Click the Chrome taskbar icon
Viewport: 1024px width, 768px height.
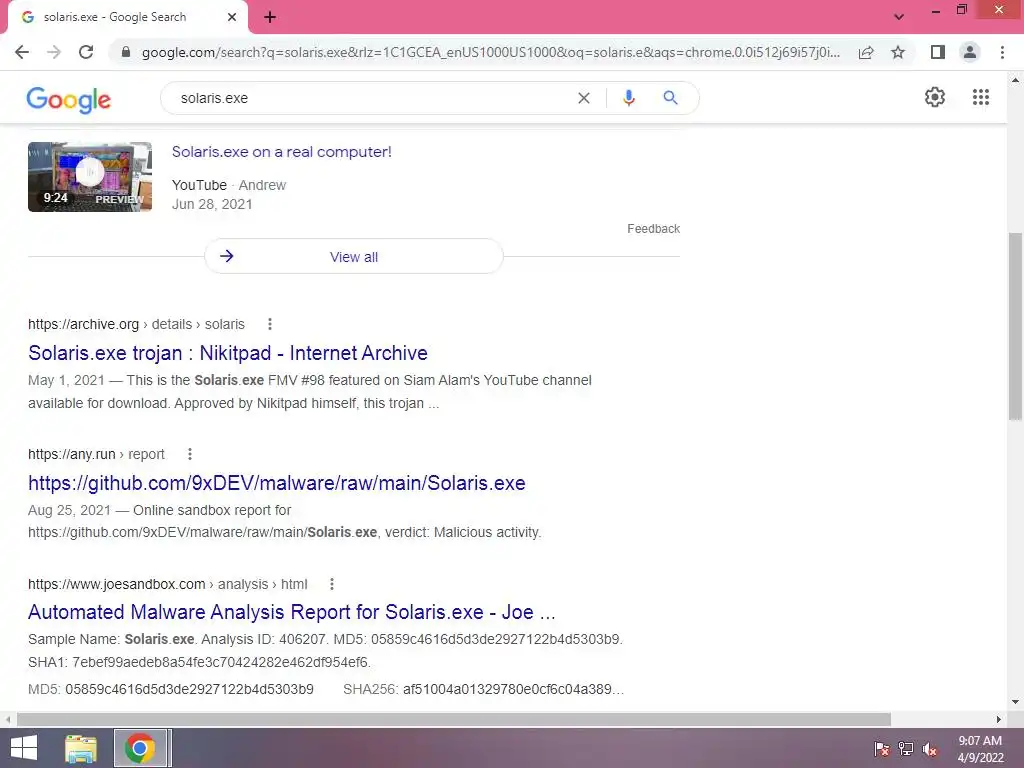tap(140, 748)
